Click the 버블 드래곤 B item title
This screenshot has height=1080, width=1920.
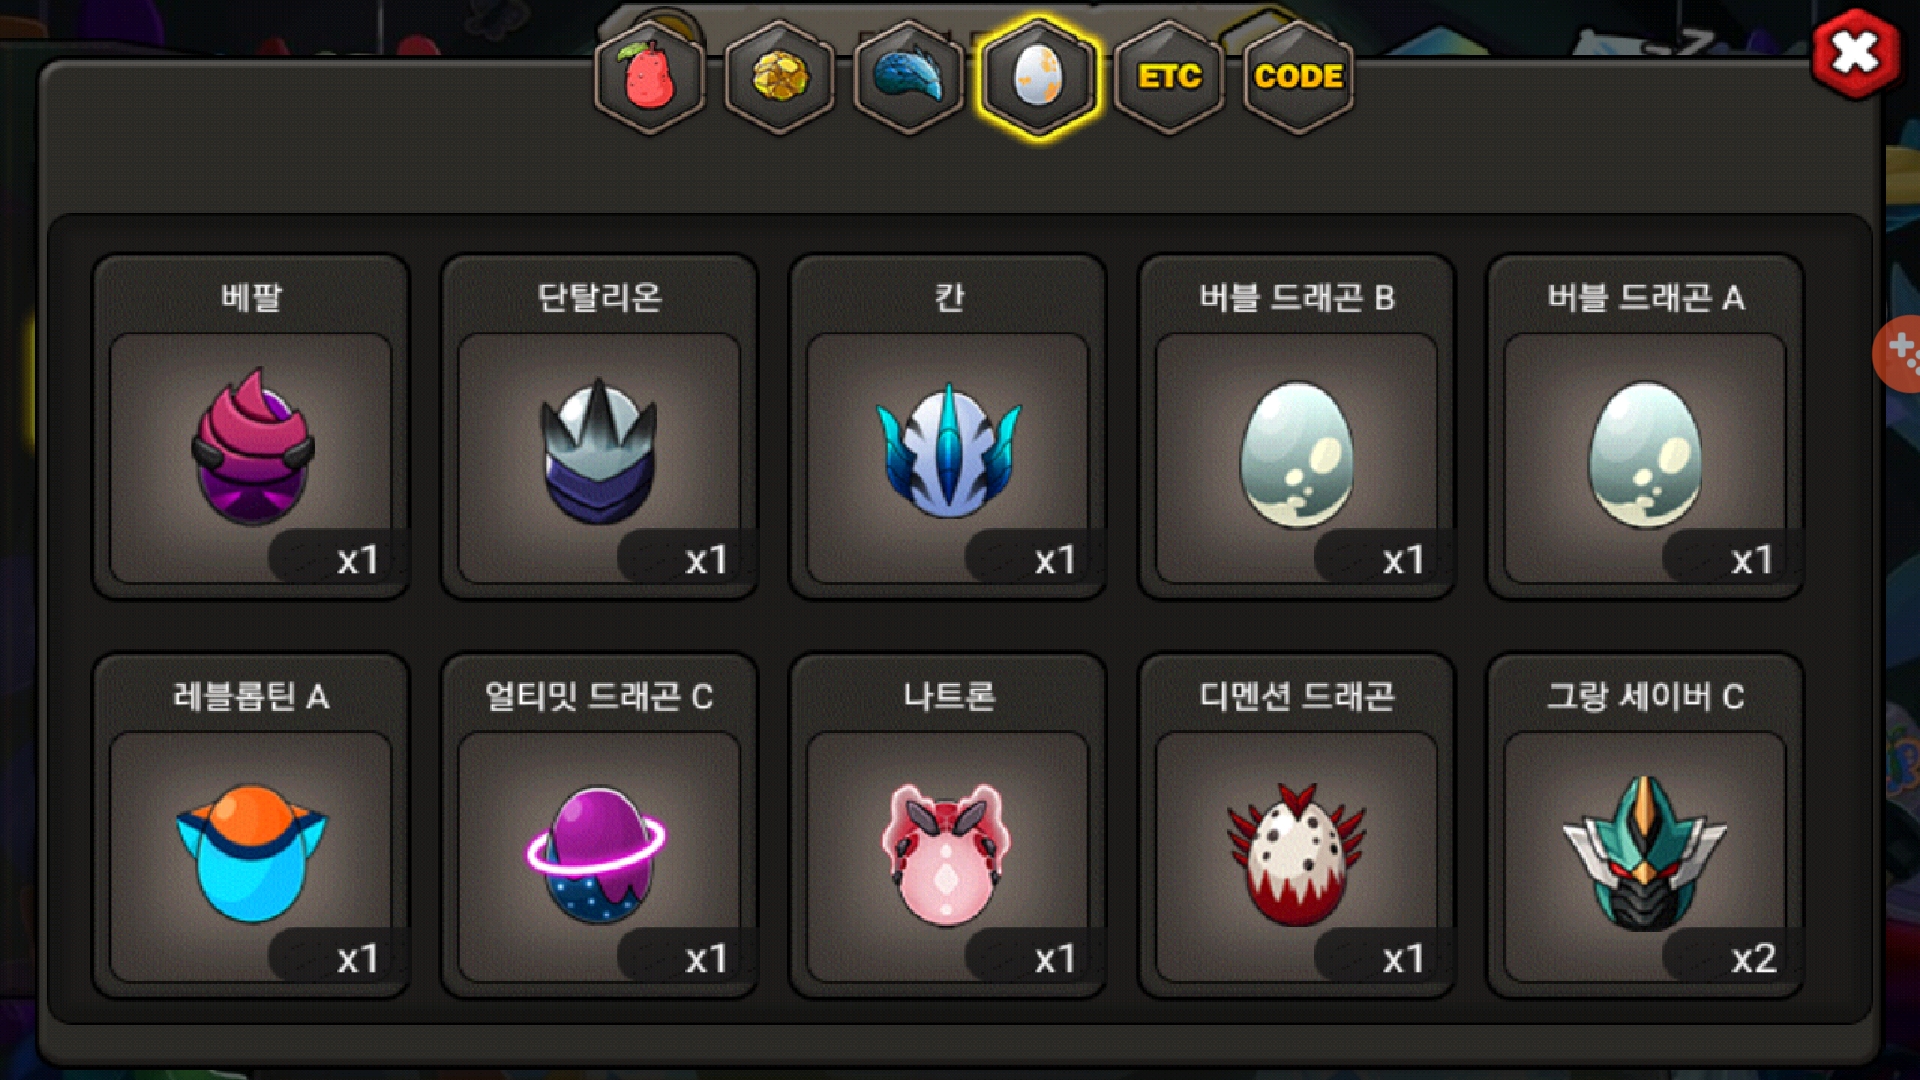click(x=1297, y=297)
